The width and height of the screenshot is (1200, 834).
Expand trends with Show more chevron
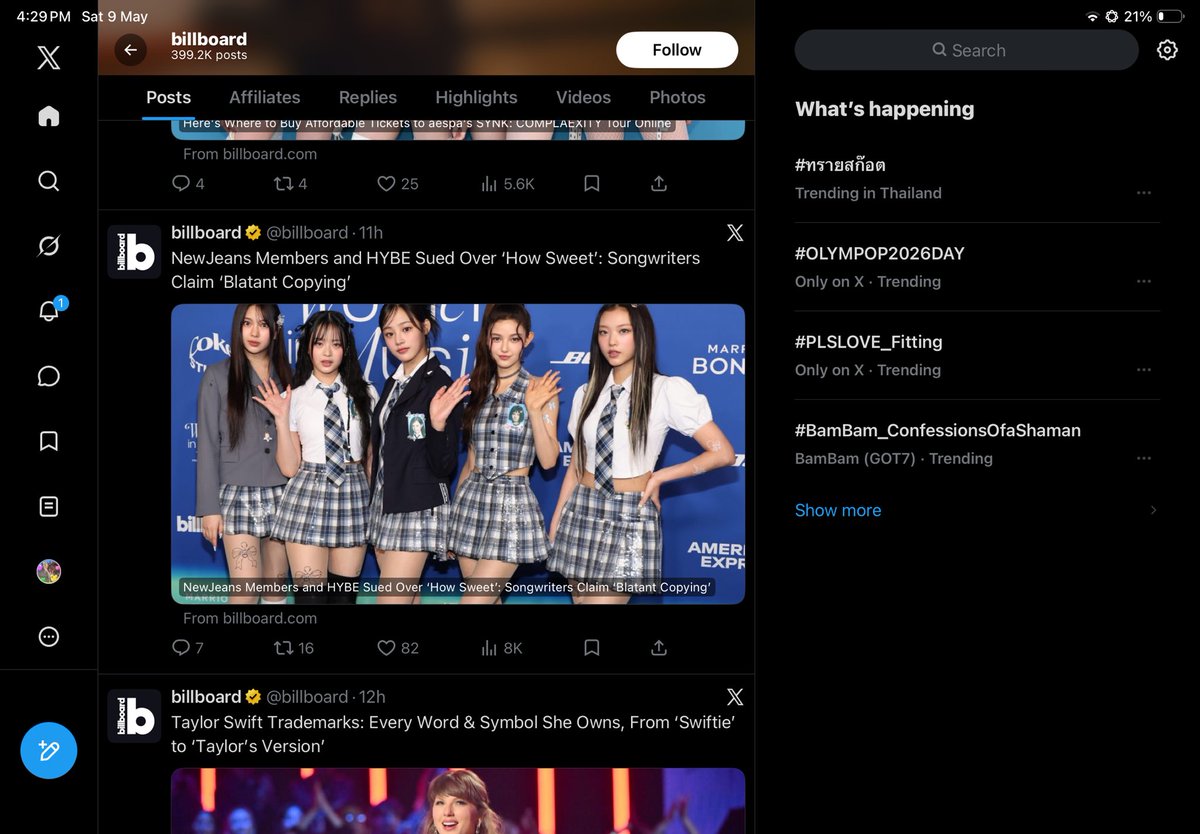1153,510
